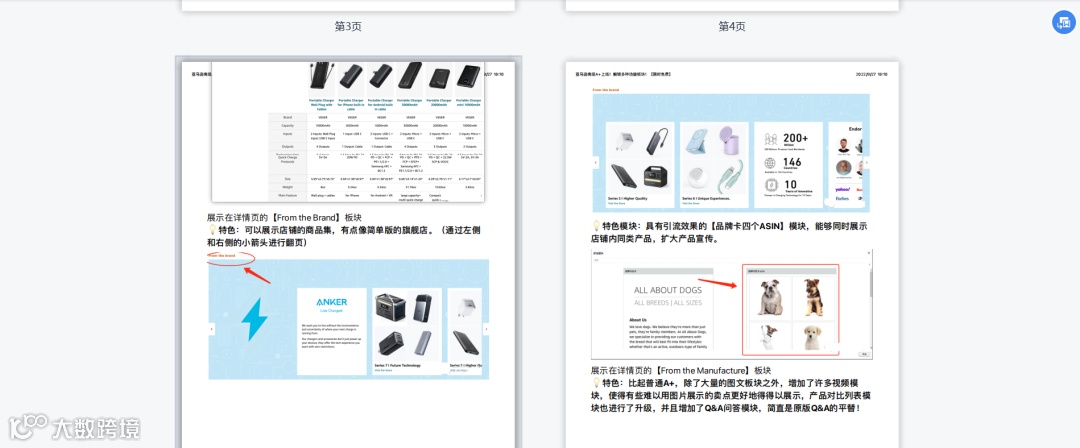Click the right carousel arrow on the Anker banner
The height and width of the screenshot is (448, 1080).
[486, 329]
